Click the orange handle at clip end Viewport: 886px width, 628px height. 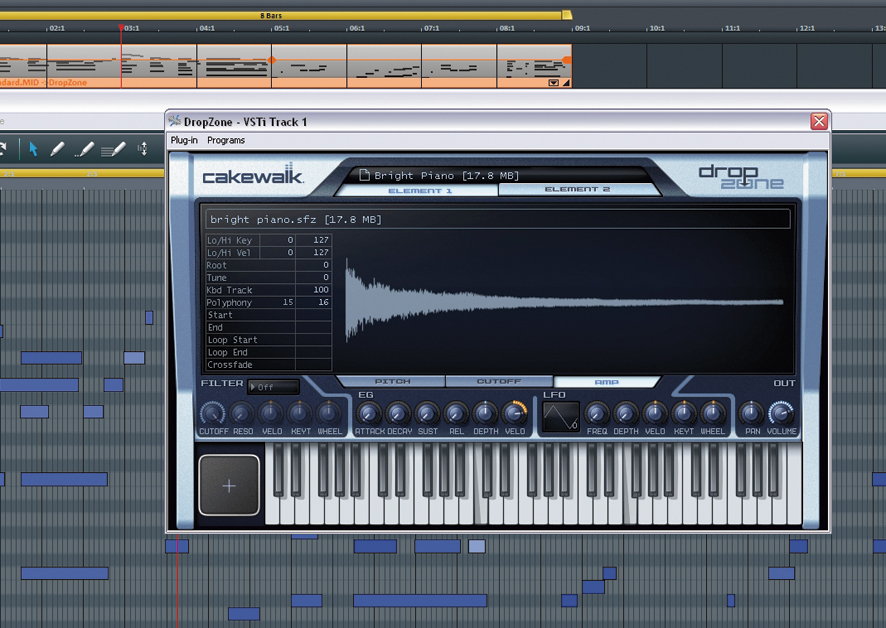(567, 59)
